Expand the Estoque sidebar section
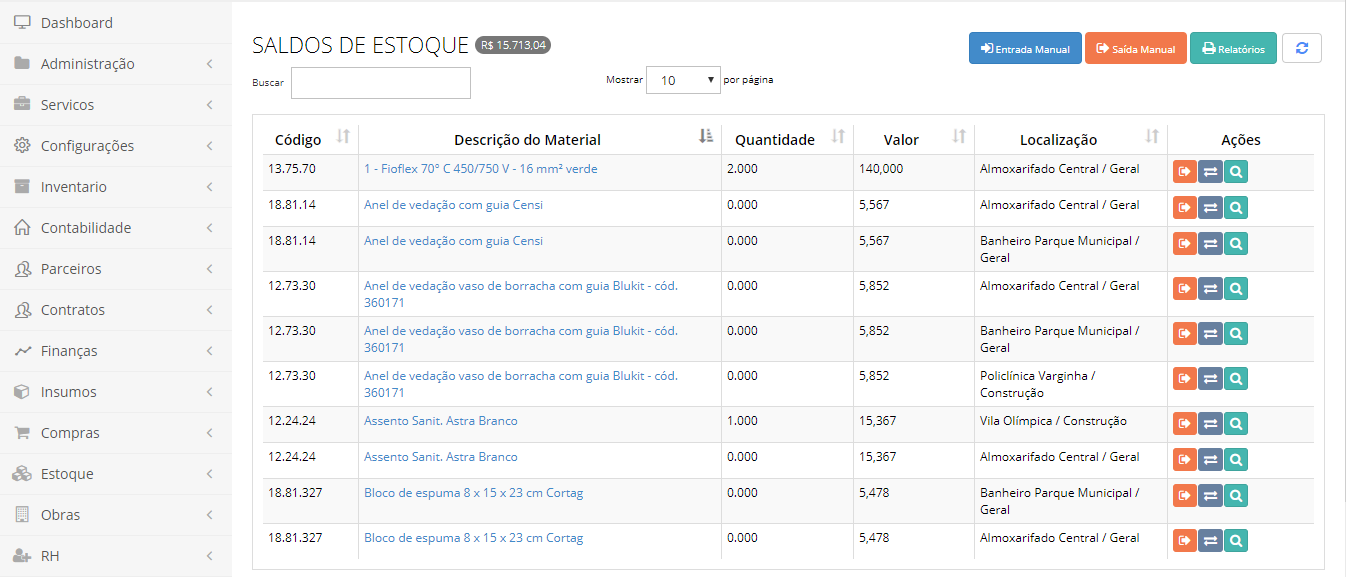 coord(116,474)
